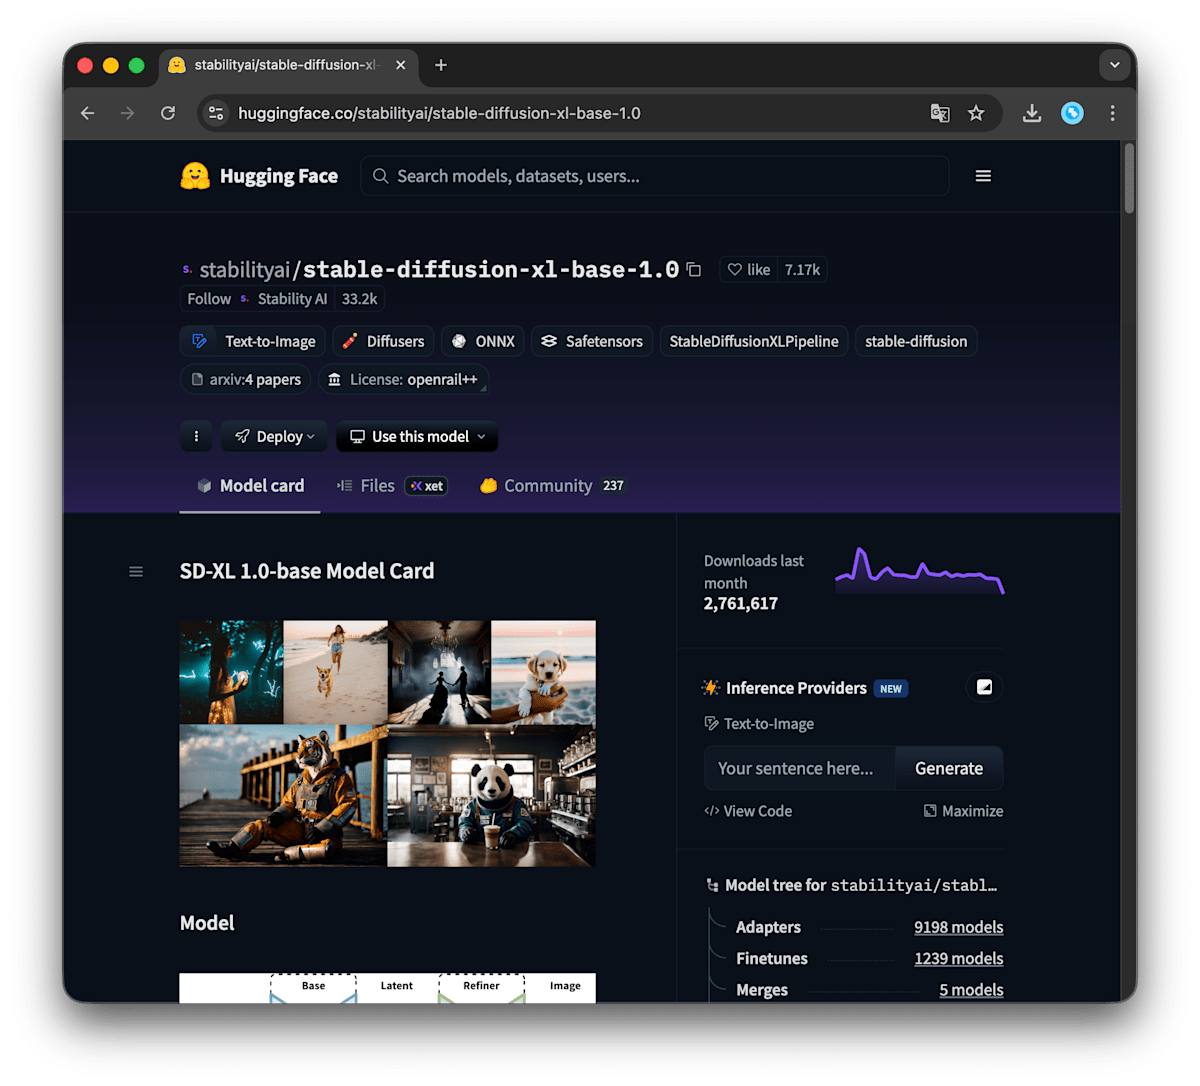Viewport: 1200px width, 1086px height.
Task: Click the 2,761,617 downloads count
Action: click(741, 604)
